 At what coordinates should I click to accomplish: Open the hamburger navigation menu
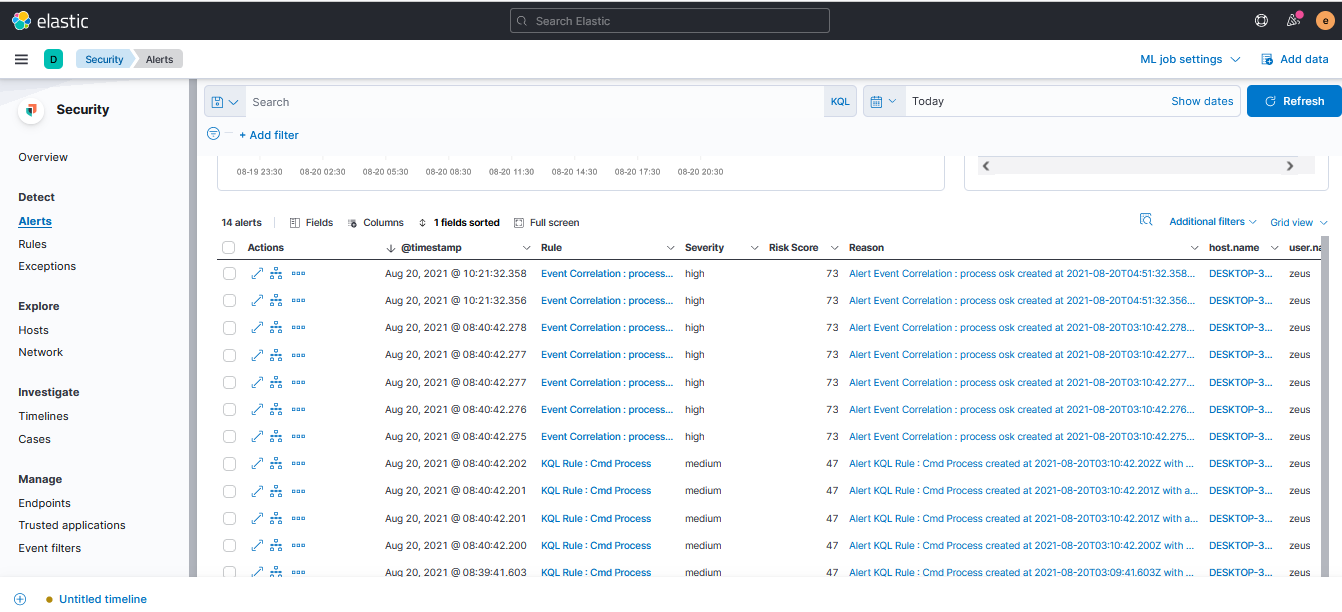[x=21, y=59]
